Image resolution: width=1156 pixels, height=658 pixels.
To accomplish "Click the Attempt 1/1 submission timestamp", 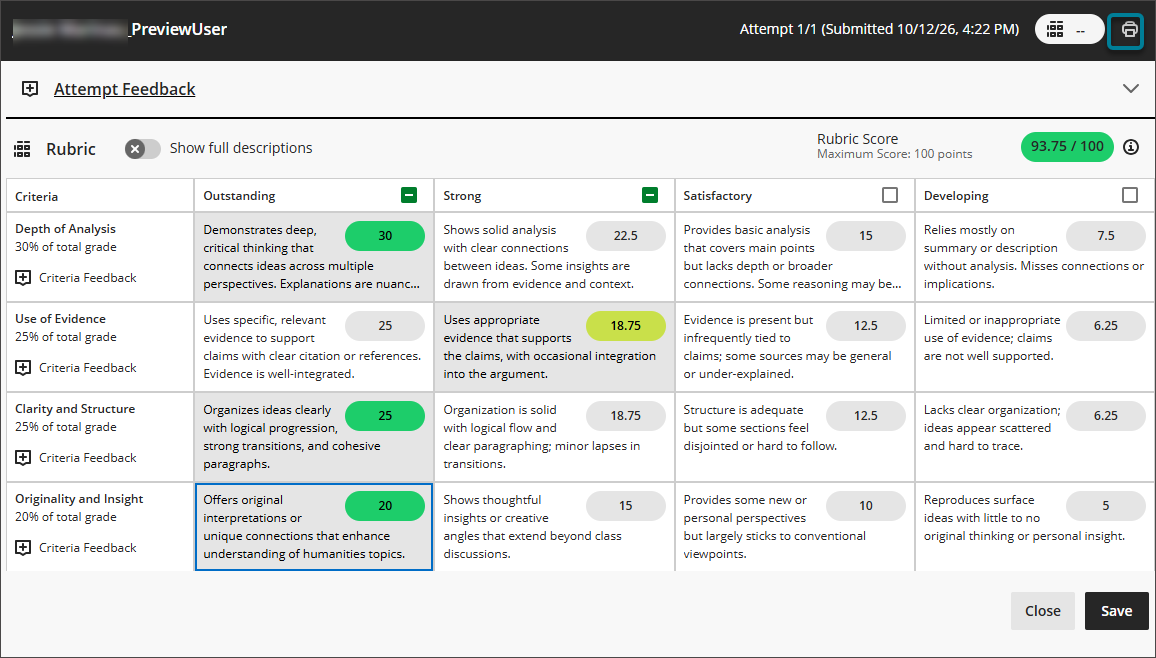I will click(880, 29).
